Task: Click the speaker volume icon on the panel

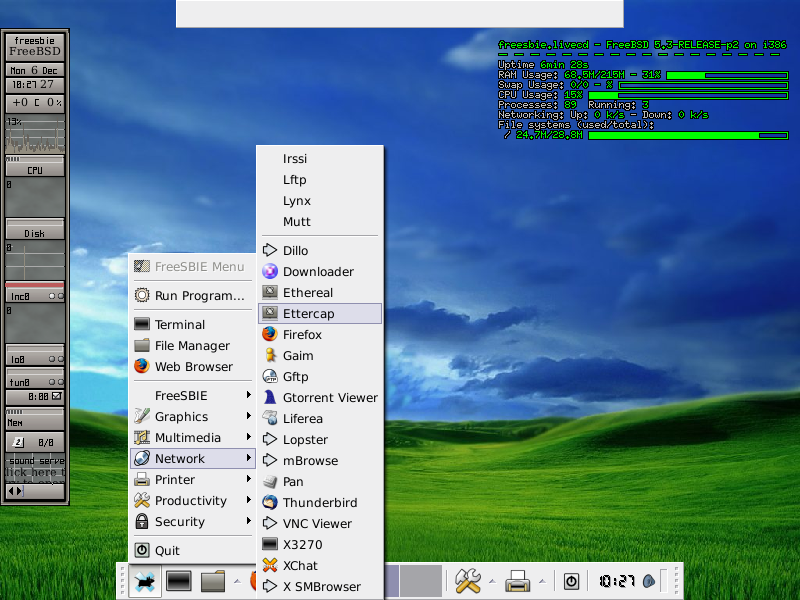Action: (x=648, y=581)
